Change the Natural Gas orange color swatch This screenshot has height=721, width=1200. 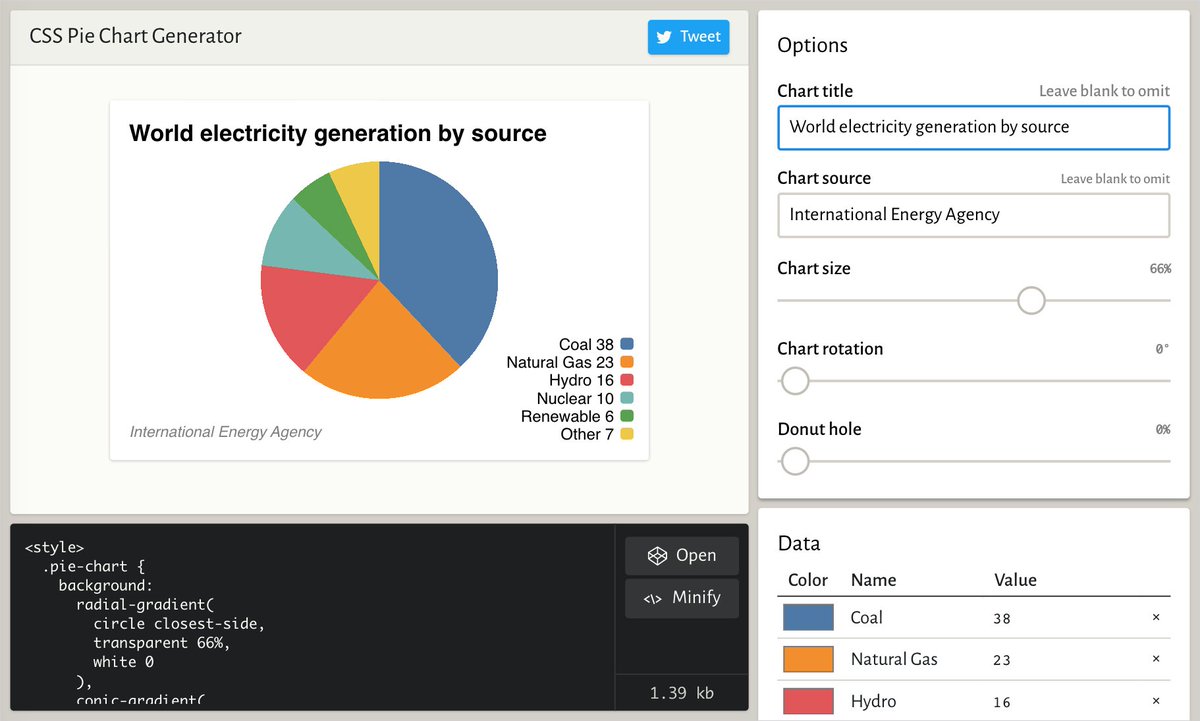click(808, 659)
